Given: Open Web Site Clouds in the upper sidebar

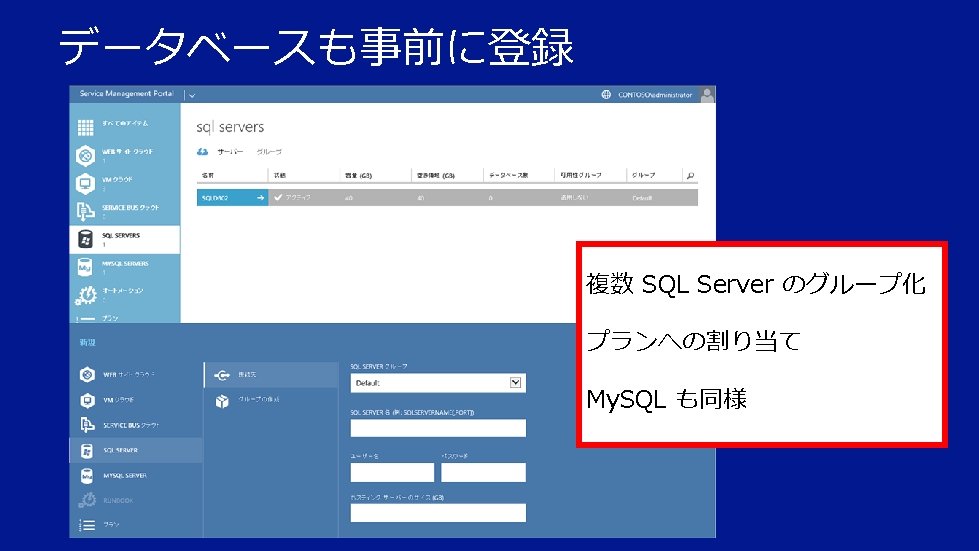Looking at the screenshot, I should pyautogui.click(x=124, y=155).
